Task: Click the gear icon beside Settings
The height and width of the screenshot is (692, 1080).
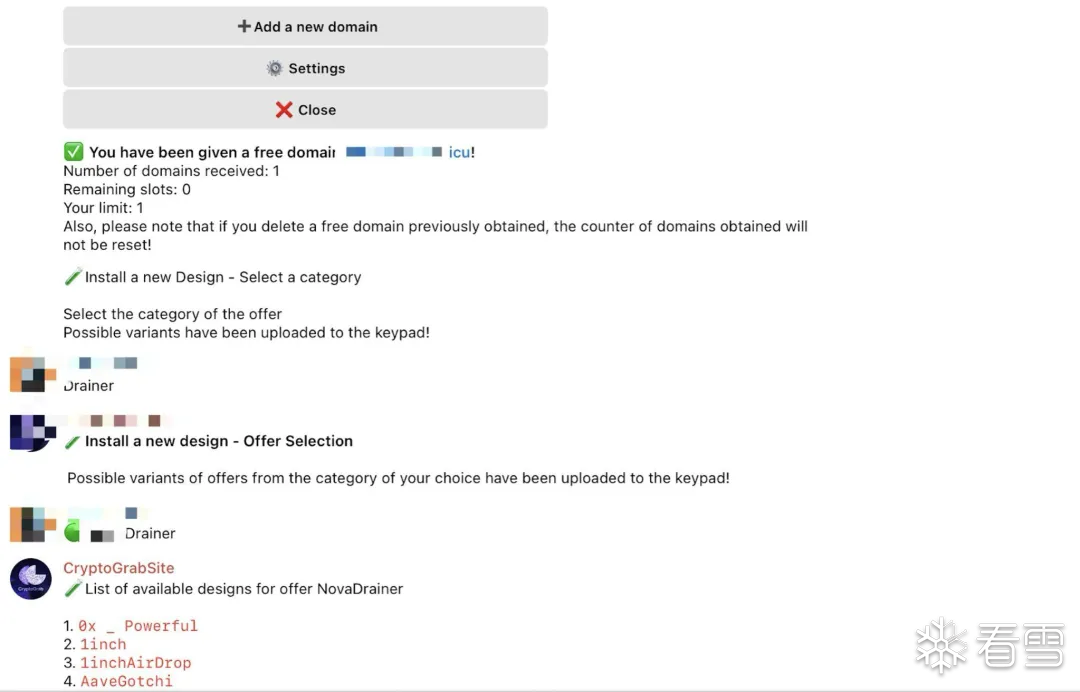Action: [x=274, y=68]
